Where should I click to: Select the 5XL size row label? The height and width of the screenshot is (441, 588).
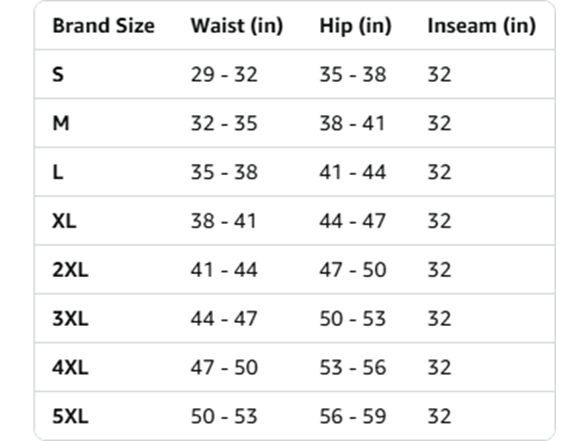(70, 416)
